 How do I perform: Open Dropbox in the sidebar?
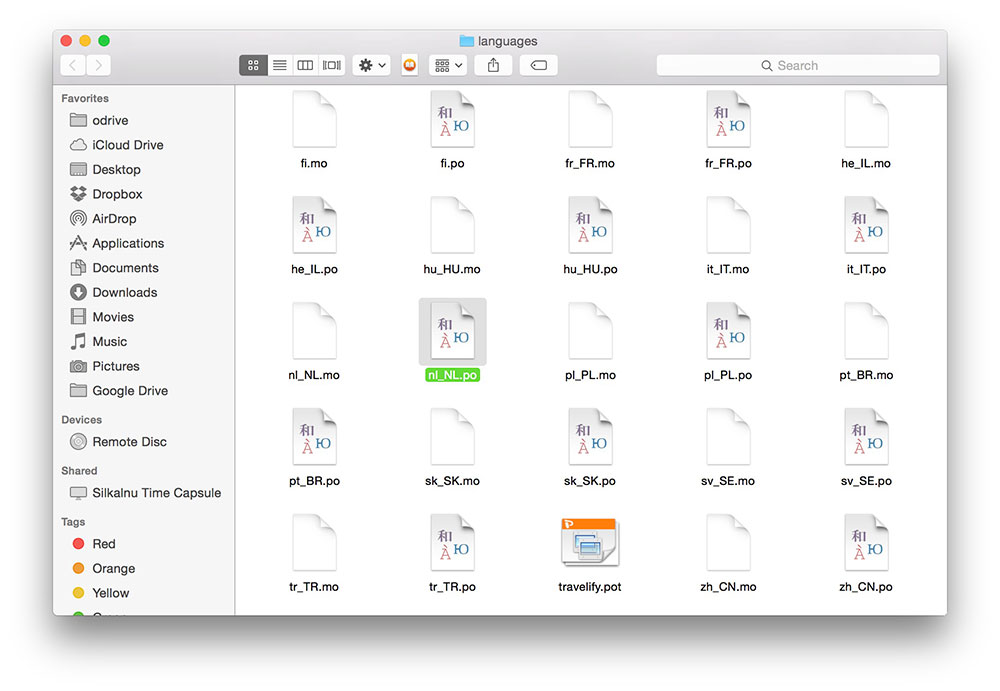(117, 194)
